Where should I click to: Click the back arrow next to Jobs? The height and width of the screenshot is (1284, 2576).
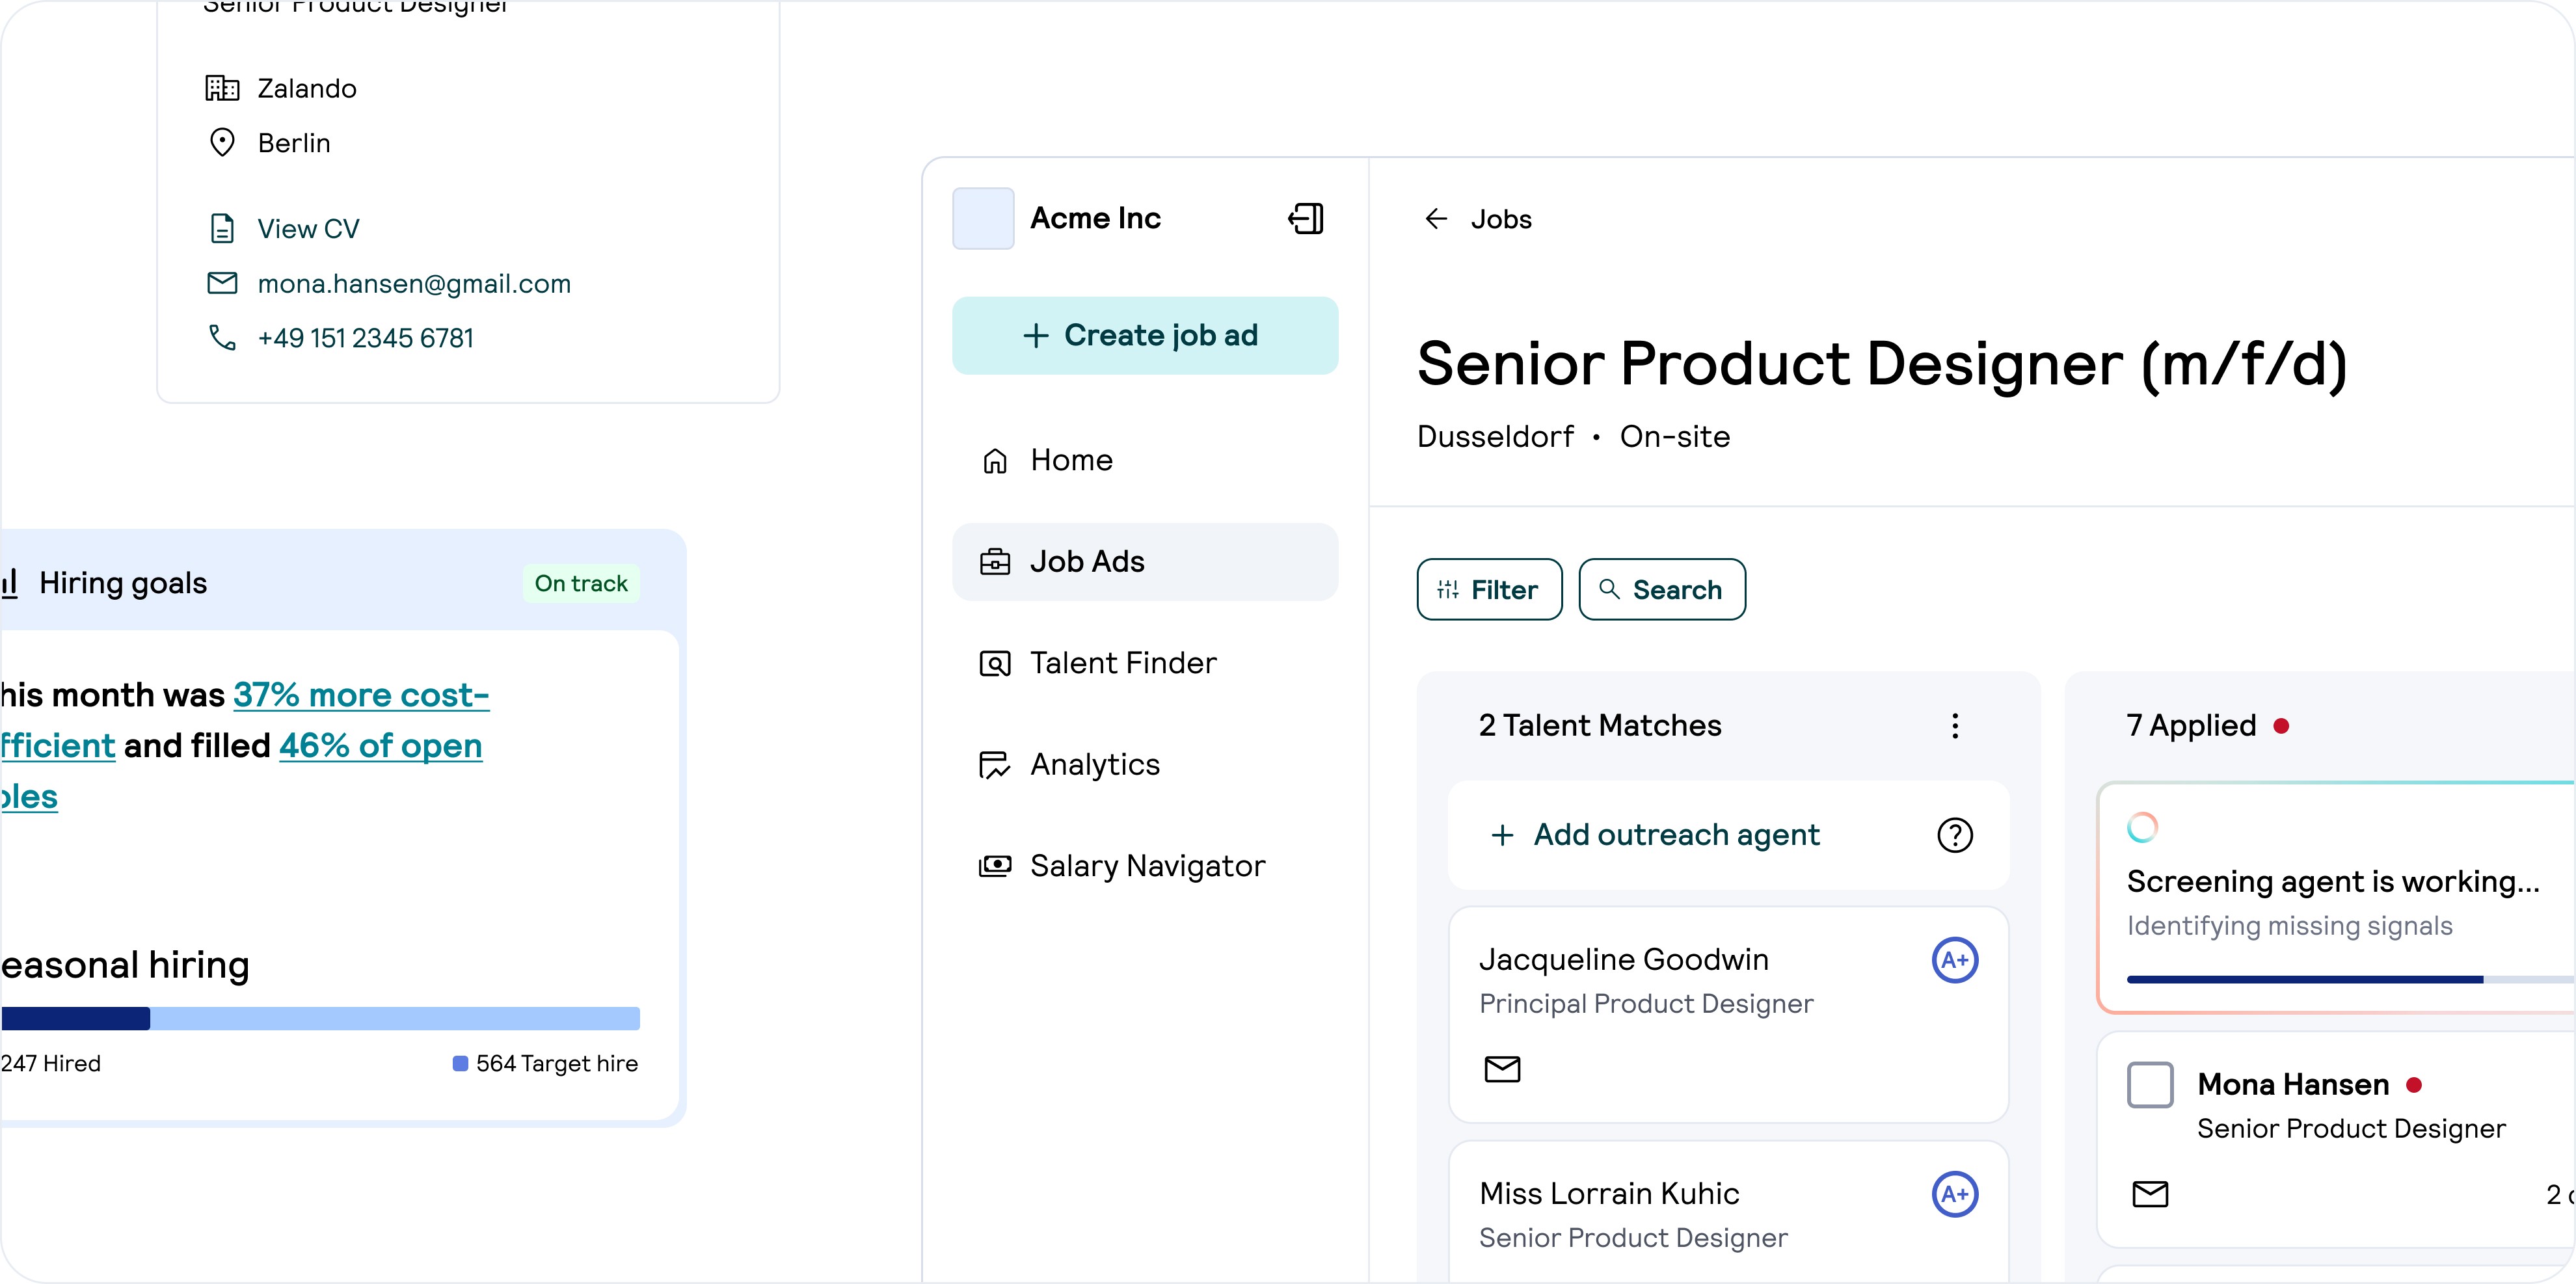coord(1436,219)
